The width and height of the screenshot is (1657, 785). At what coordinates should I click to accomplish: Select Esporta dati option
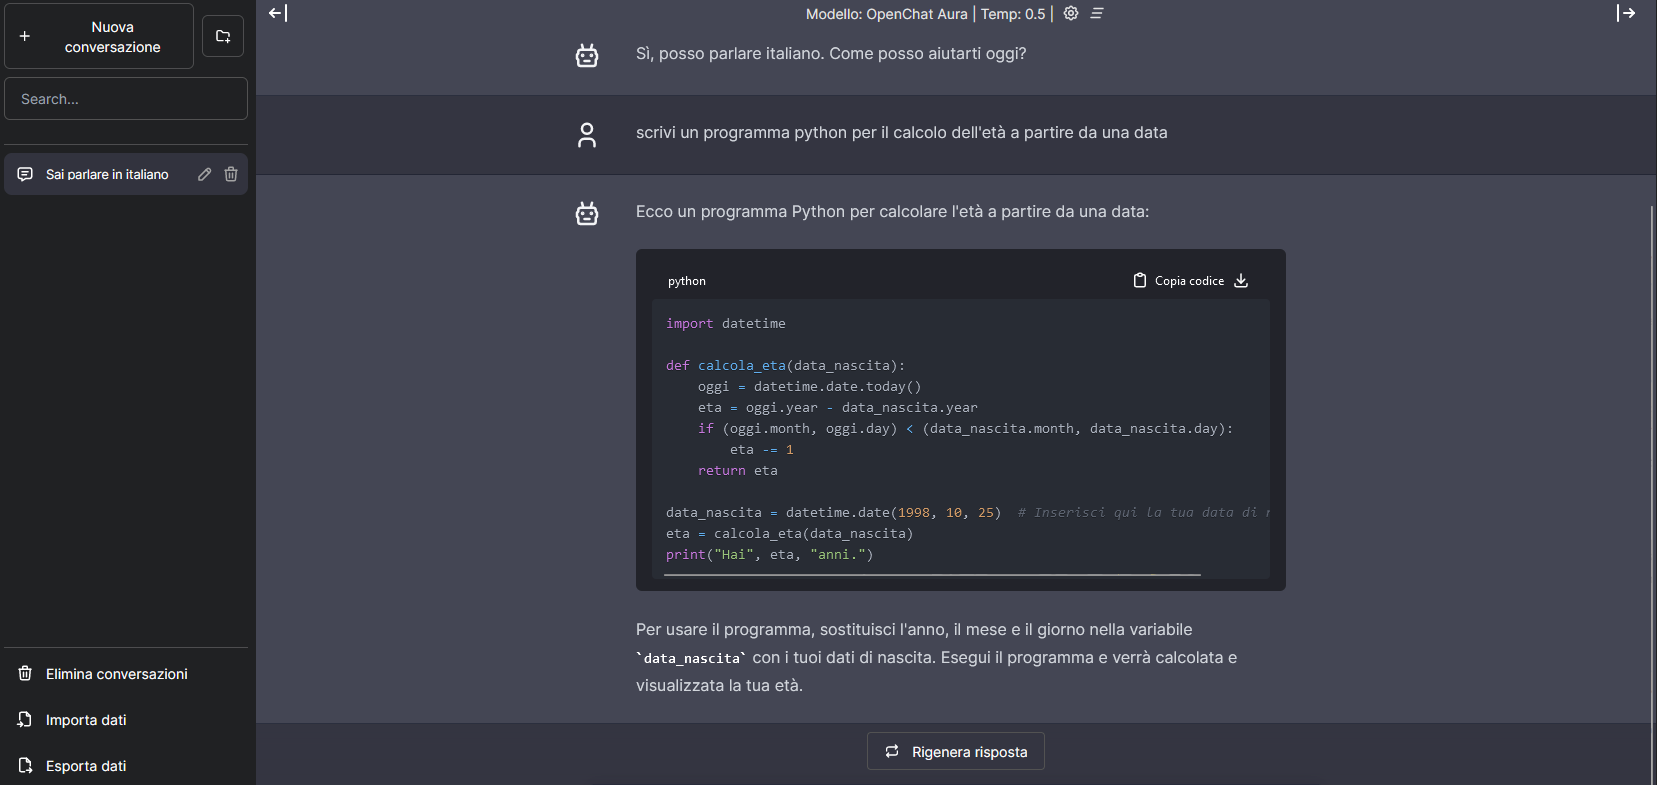point(86,766)
